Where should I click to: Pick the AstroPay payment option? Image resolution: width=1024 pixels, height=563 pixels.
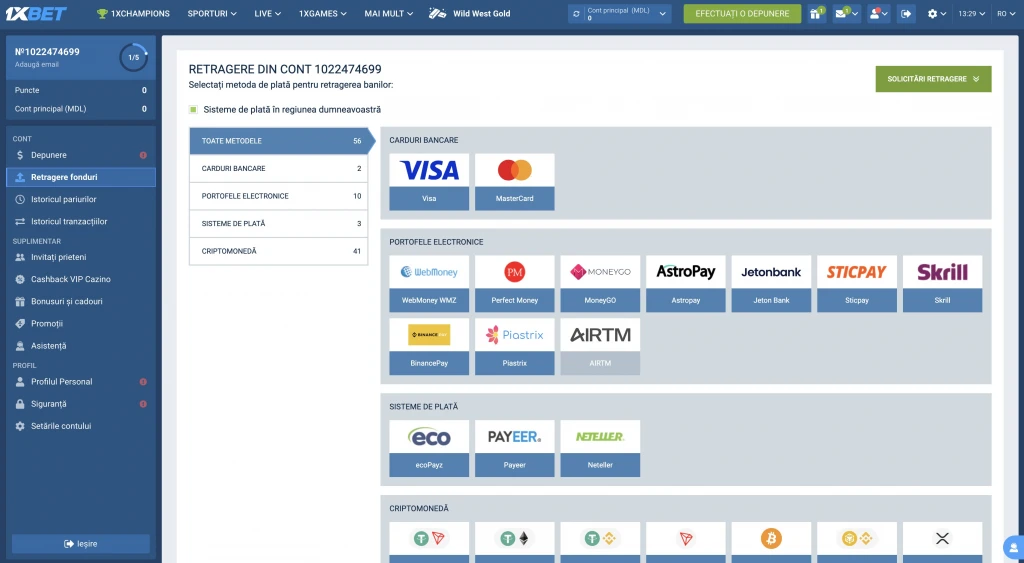click(x=685, y=283)
